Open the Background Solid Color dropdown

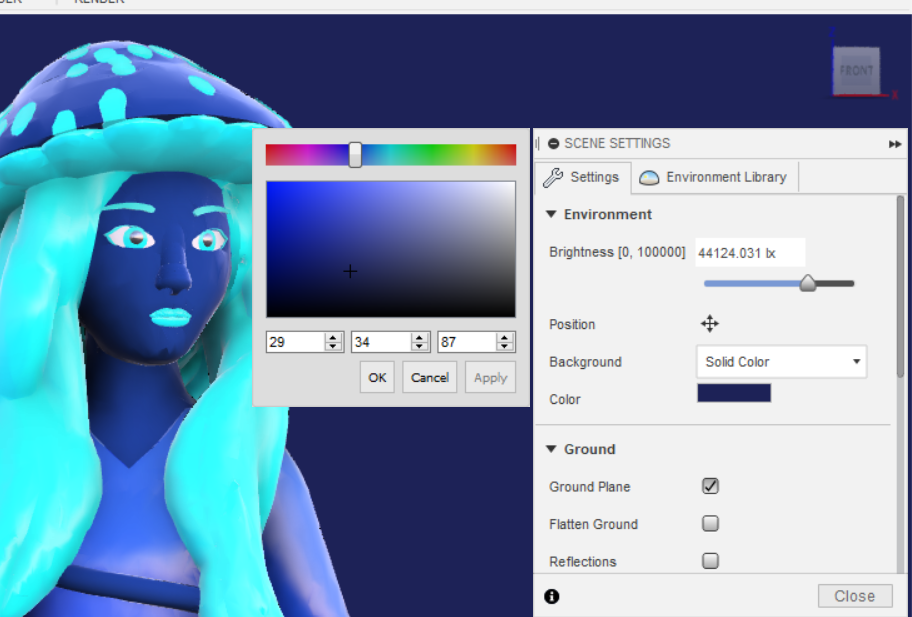coord(780,362)
